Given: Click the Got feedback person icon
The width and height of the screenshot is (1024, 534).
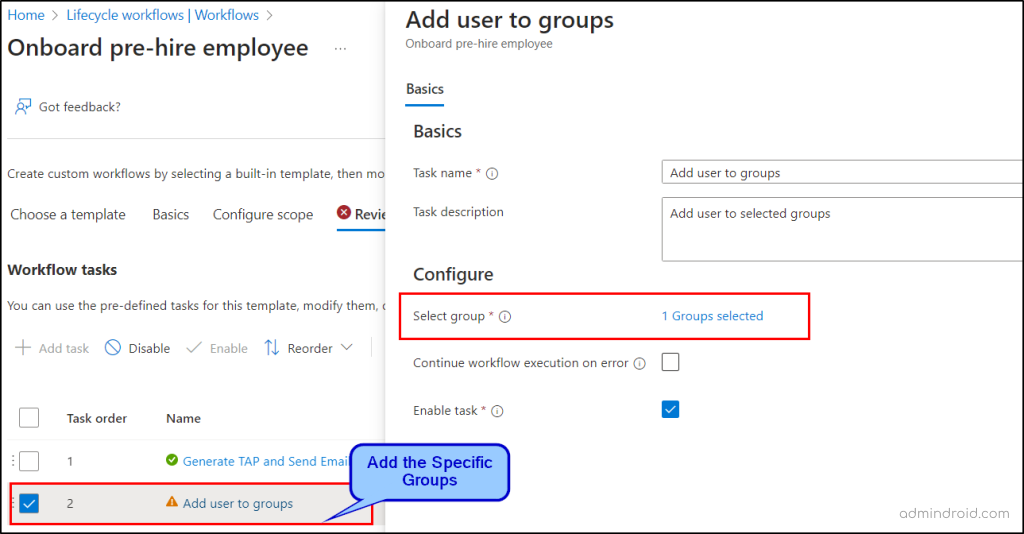Looking at the screenshot, I should 24,107.
